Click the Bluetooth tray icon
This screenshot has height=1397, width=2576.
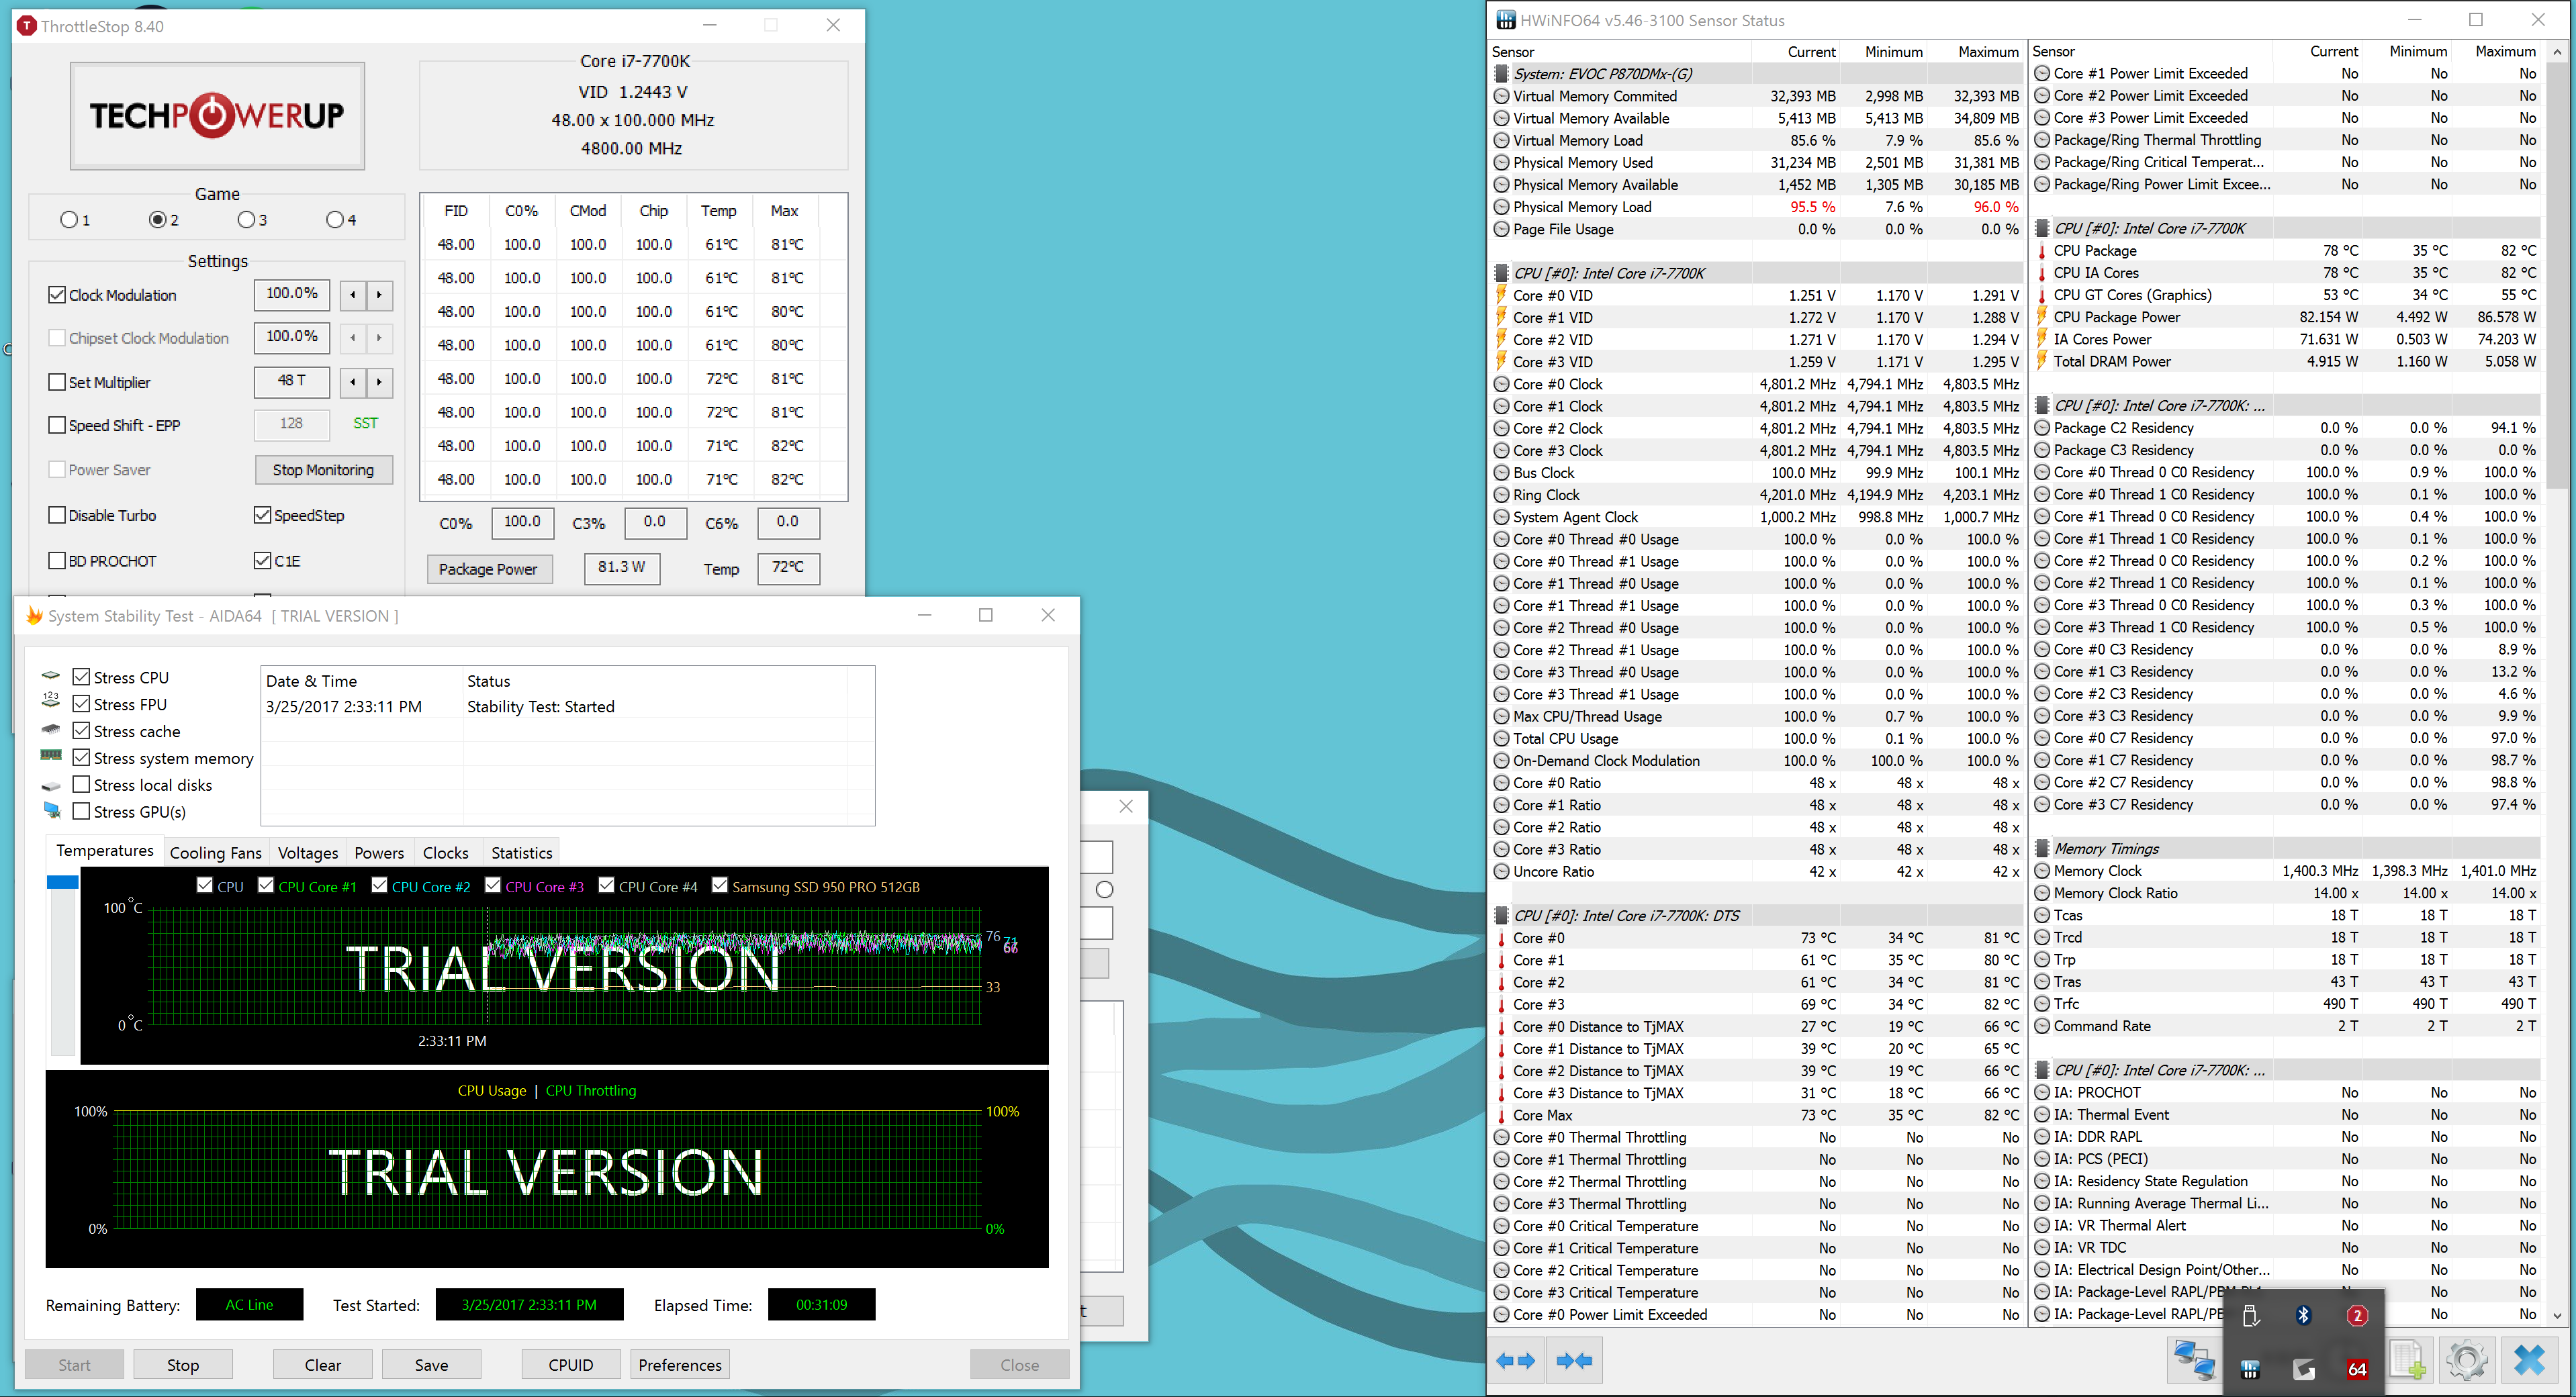(2303, 1316)
